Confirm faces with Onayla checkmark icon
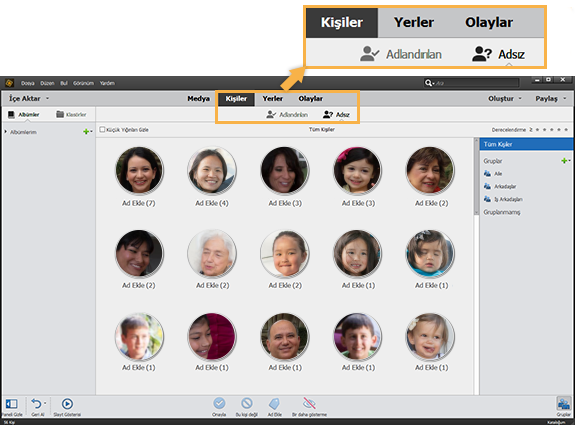Screen dimensions: 575x425 pos(219,403)
